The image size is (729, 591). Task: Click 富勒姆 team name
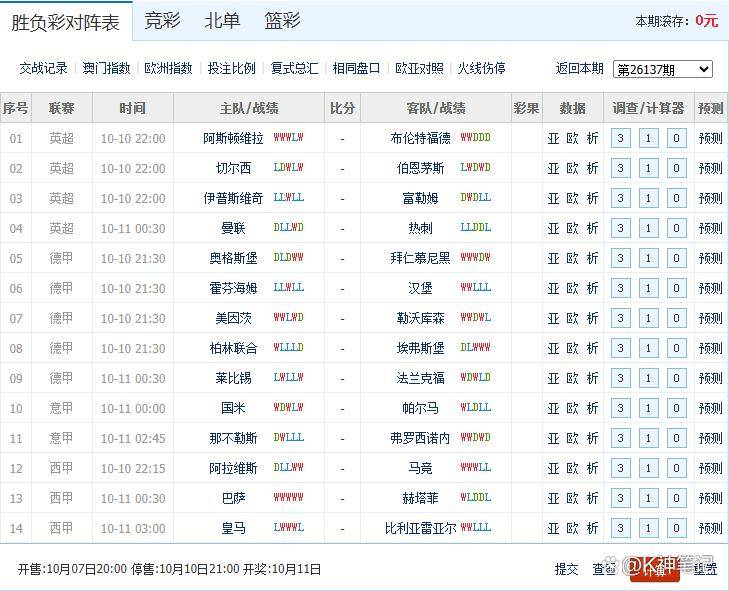pos(420,198)
